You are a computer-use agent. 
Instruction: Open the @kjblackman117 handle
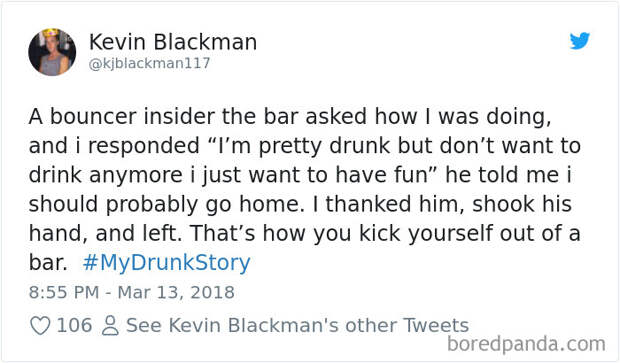tap(149, 63)
